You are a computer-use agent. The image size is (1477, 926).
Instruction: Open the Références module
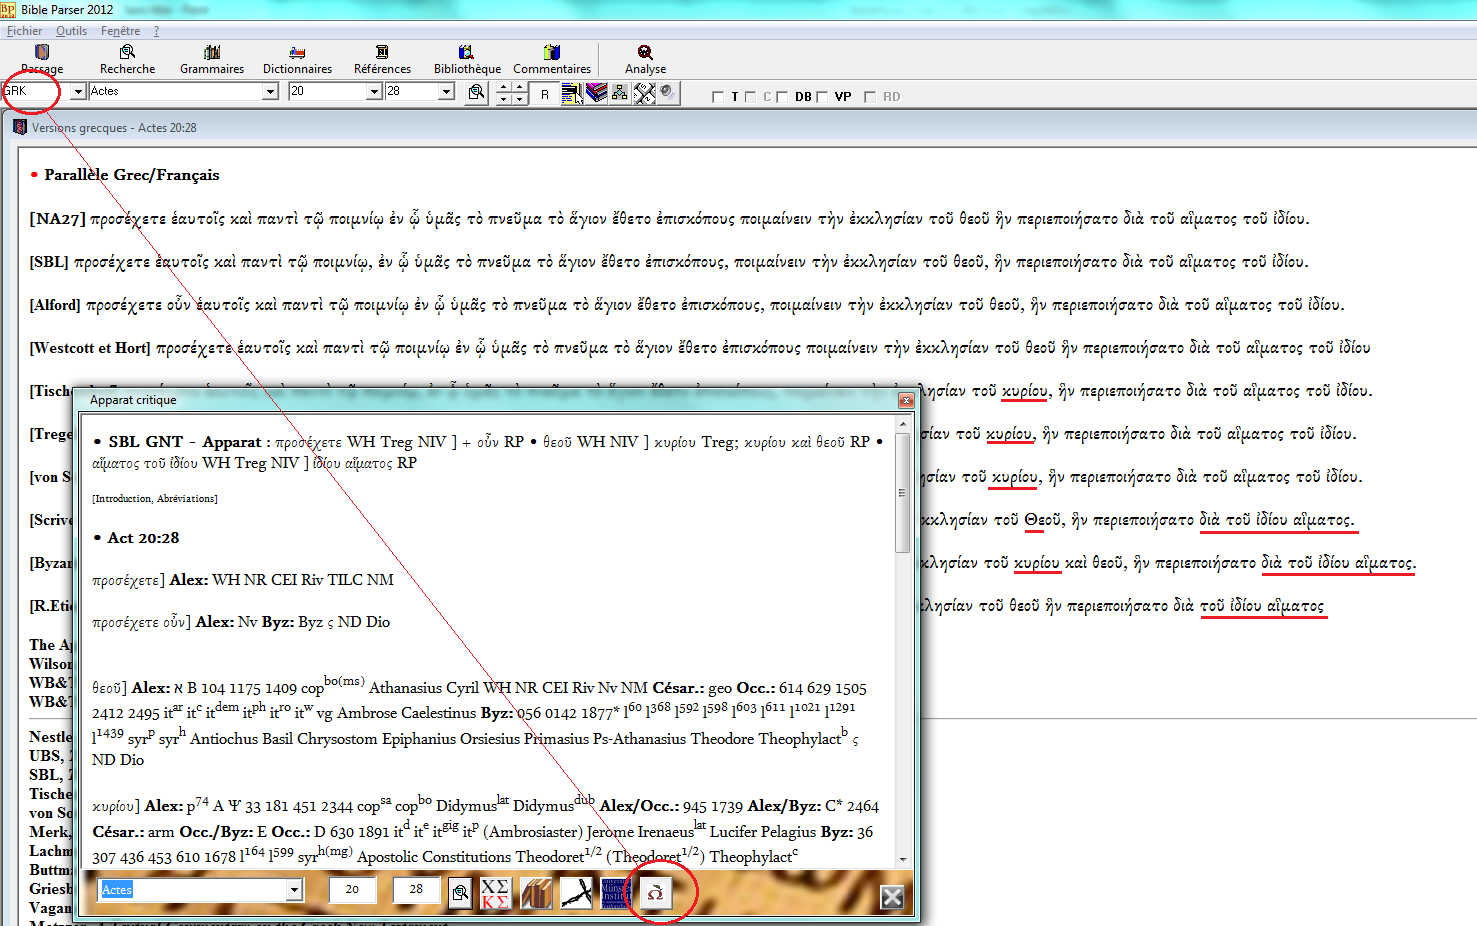point(382,60)
